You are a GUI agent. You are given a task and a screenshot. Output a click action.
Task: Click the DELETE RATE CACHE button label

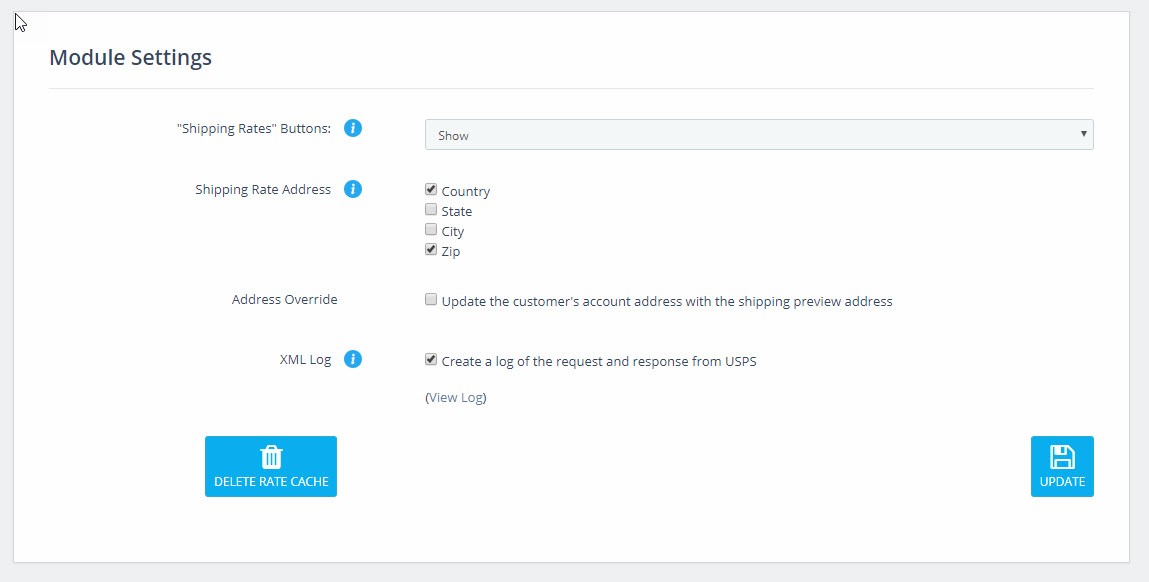271,482
